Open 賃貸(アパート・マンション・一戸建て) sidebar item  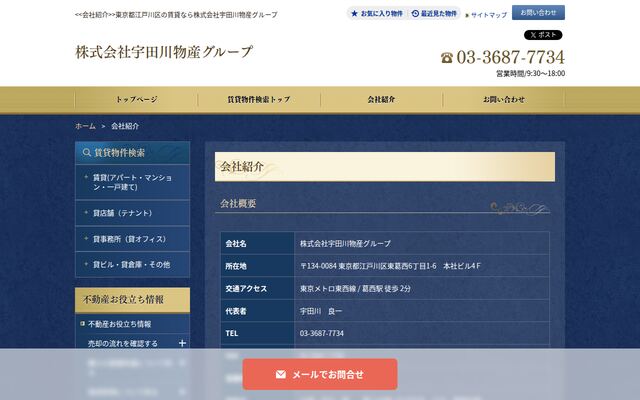[x=133, y=182]
